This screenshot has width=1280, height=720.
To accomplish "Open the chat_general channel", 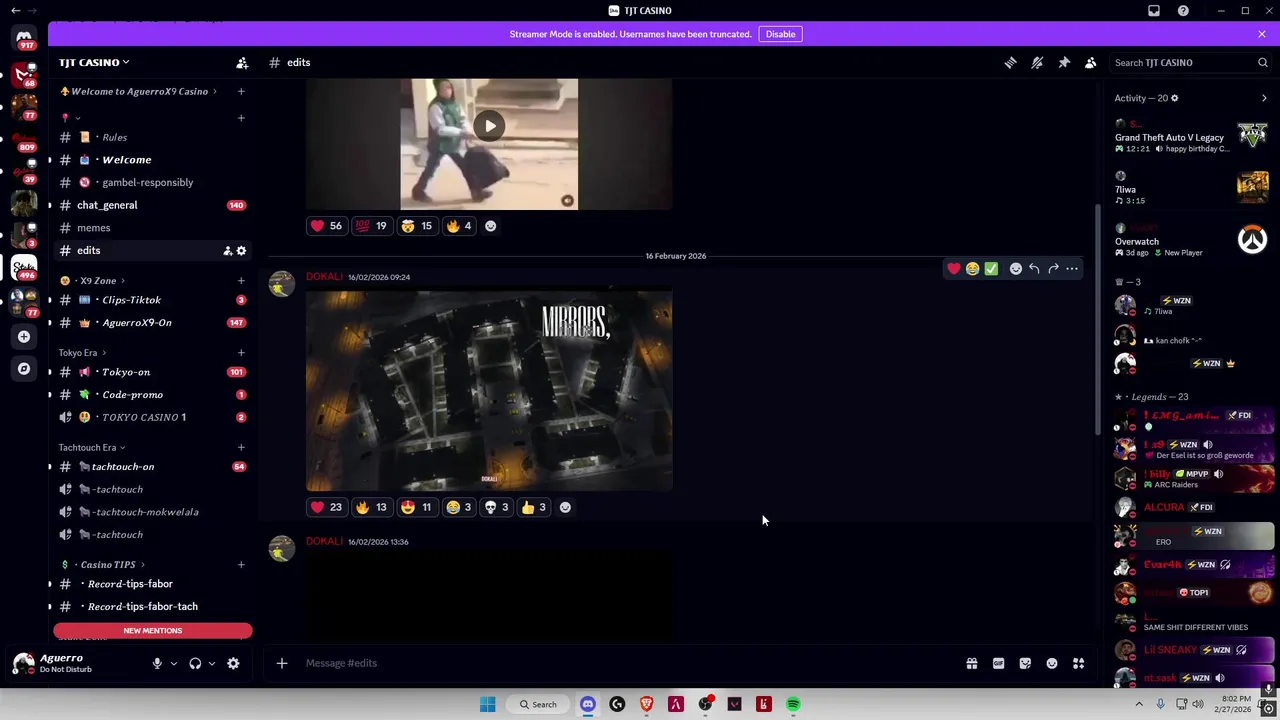I will (150, 205).
